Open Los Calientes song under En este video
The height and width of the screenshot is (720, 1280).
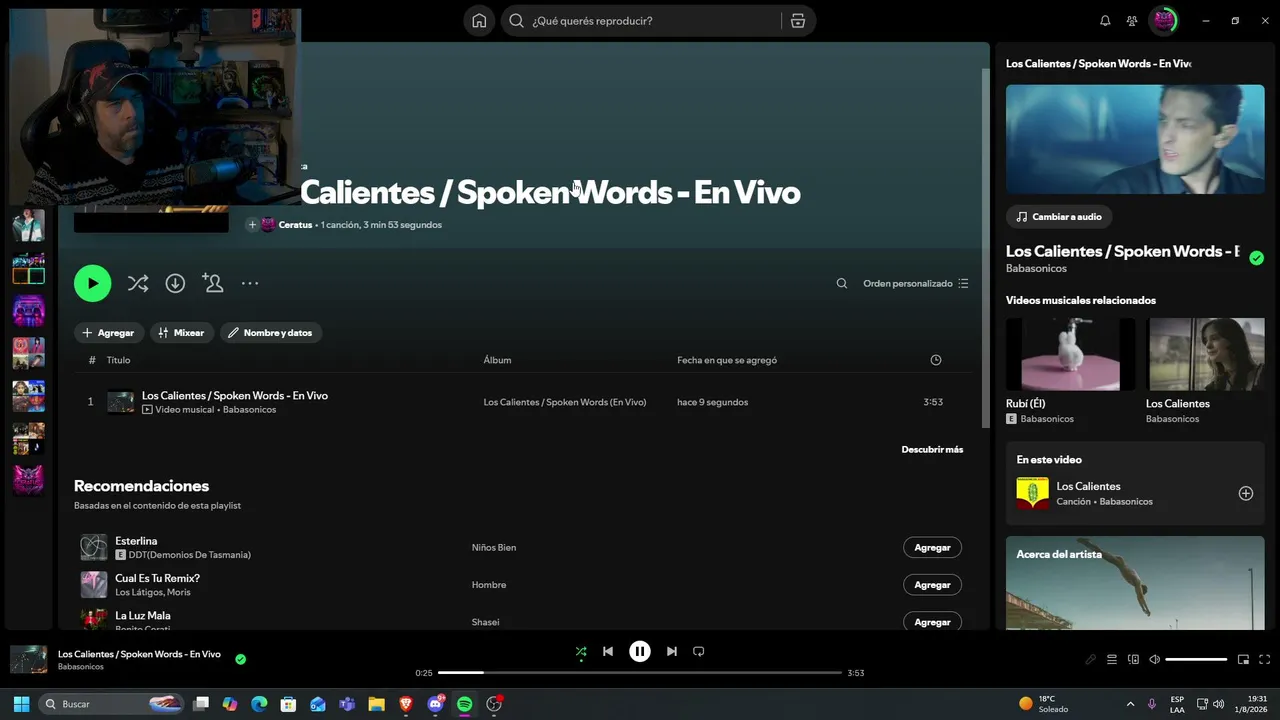pos(1088,486)
